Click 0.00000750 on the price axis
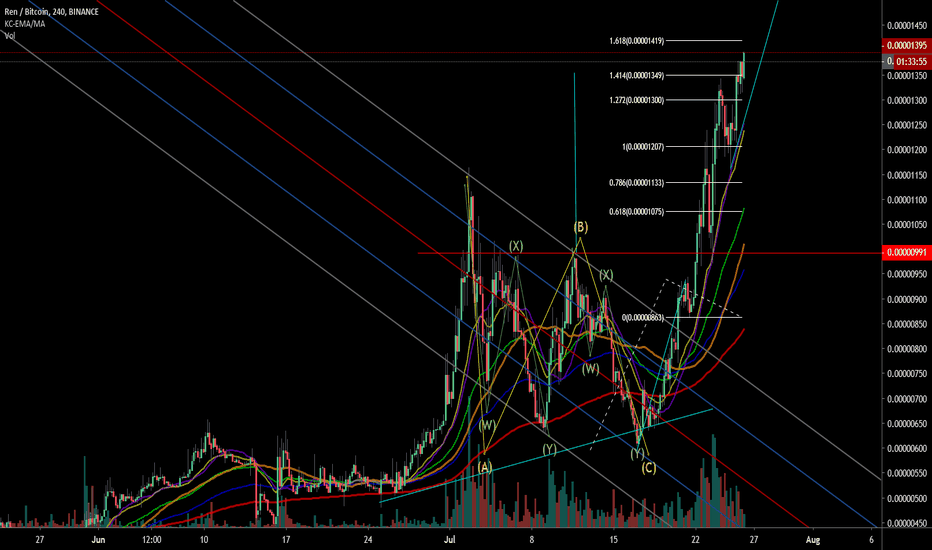The width and height of the screenshot is (932, 550). point(906,374)
